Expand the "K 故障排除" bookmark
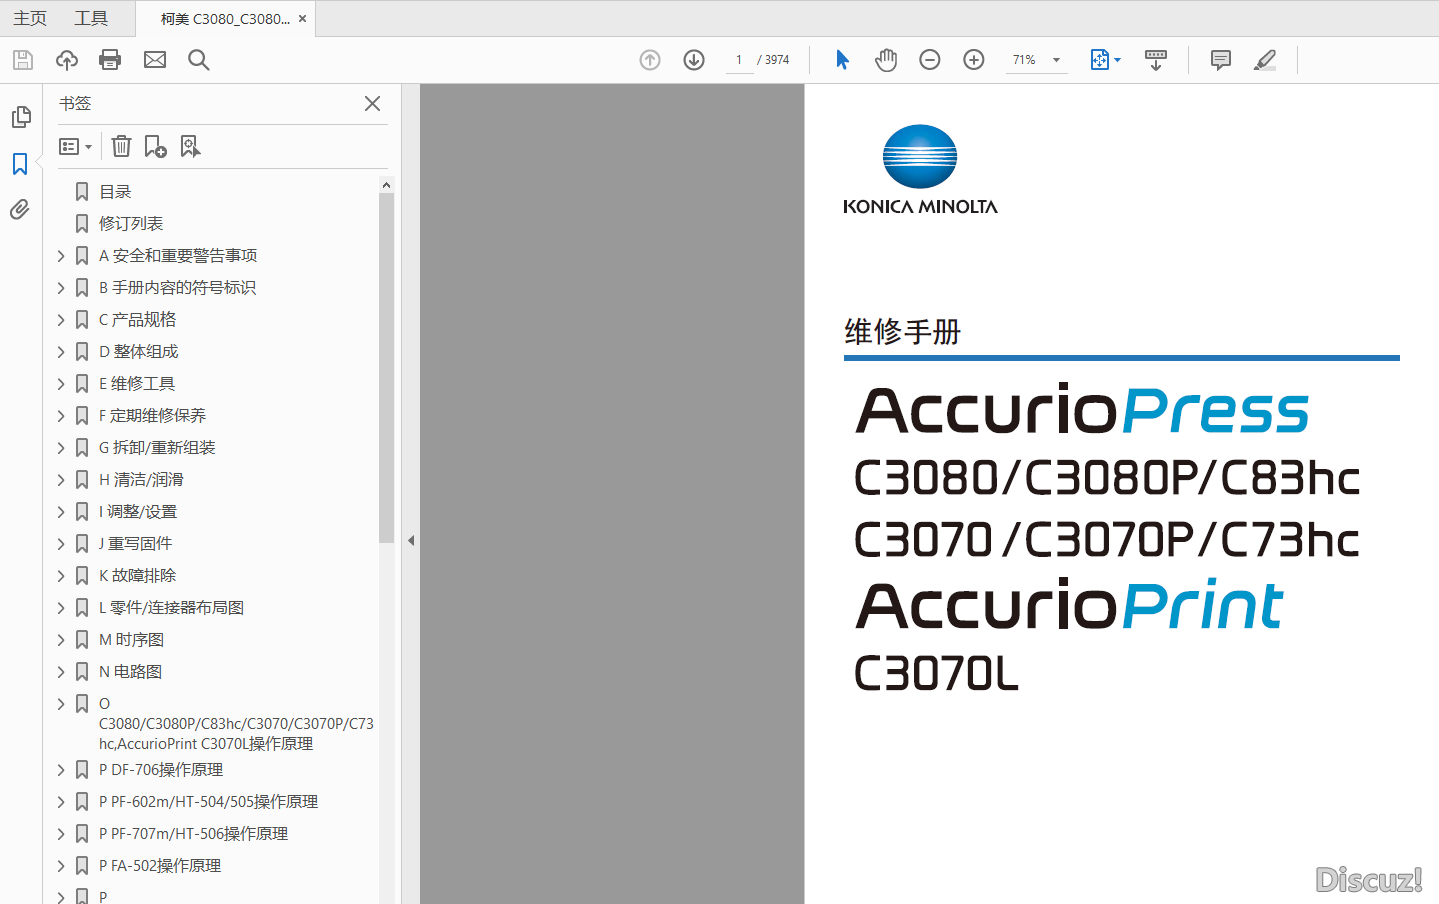 coord(61,576)
